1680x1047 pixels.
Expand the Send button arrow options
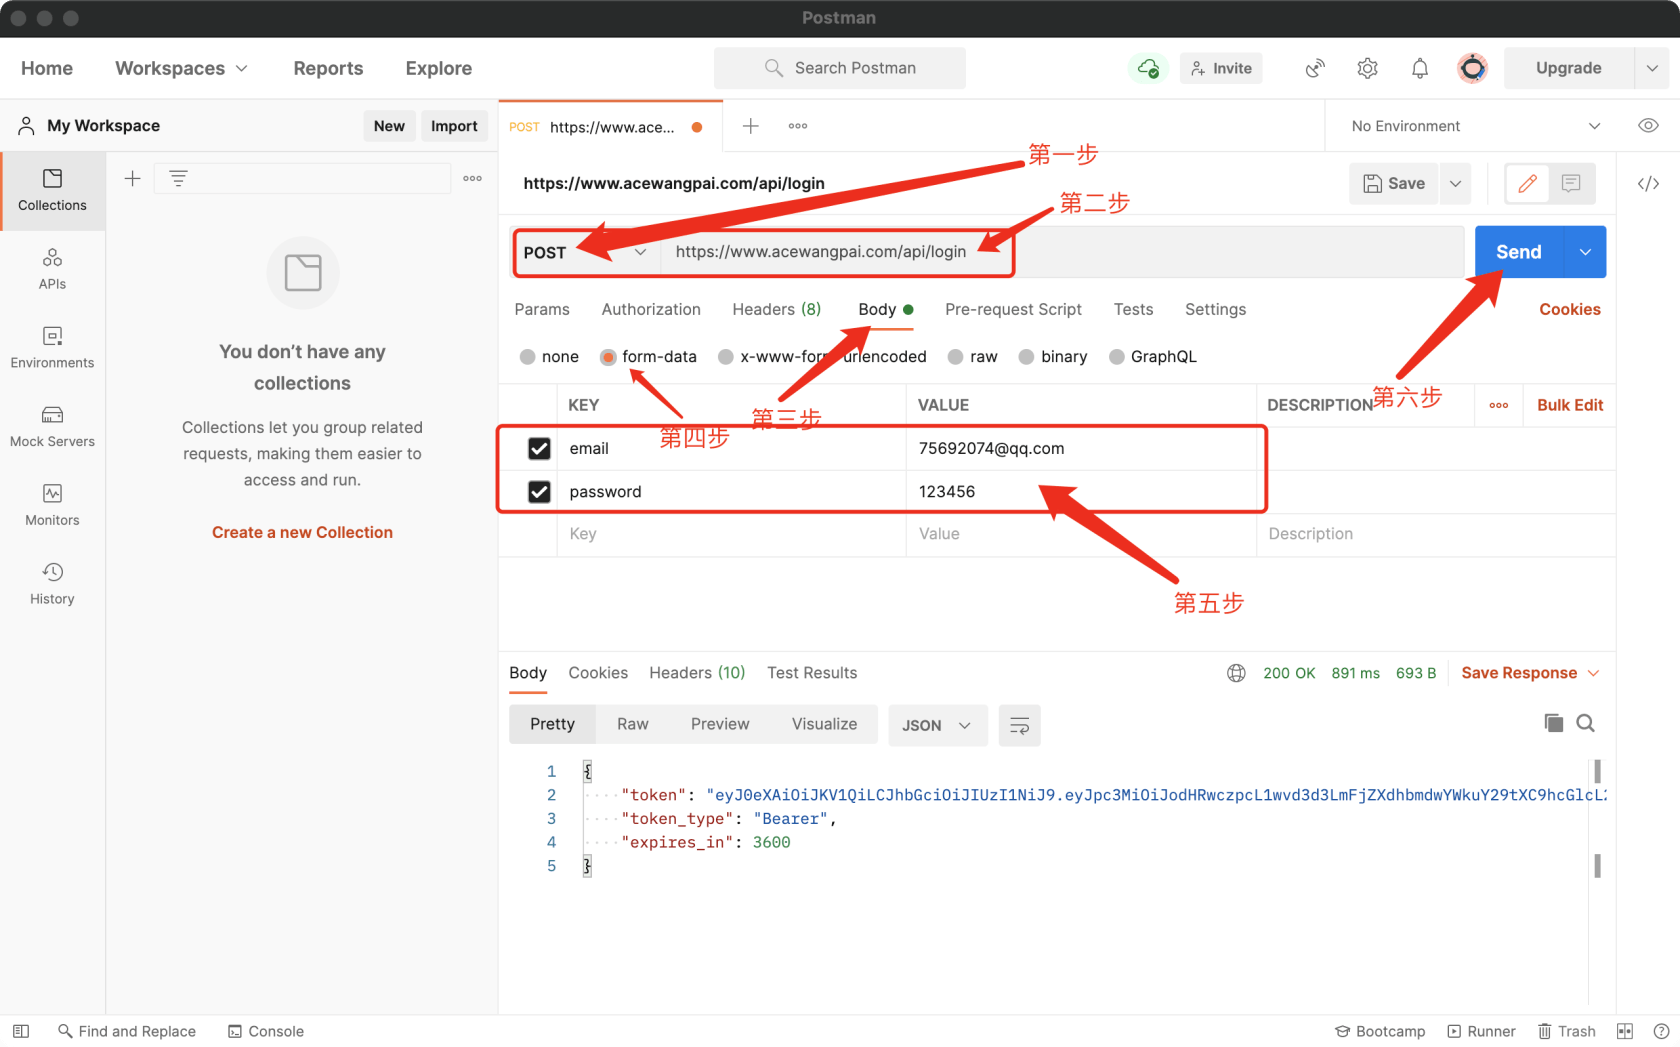tap(1585, 252)
